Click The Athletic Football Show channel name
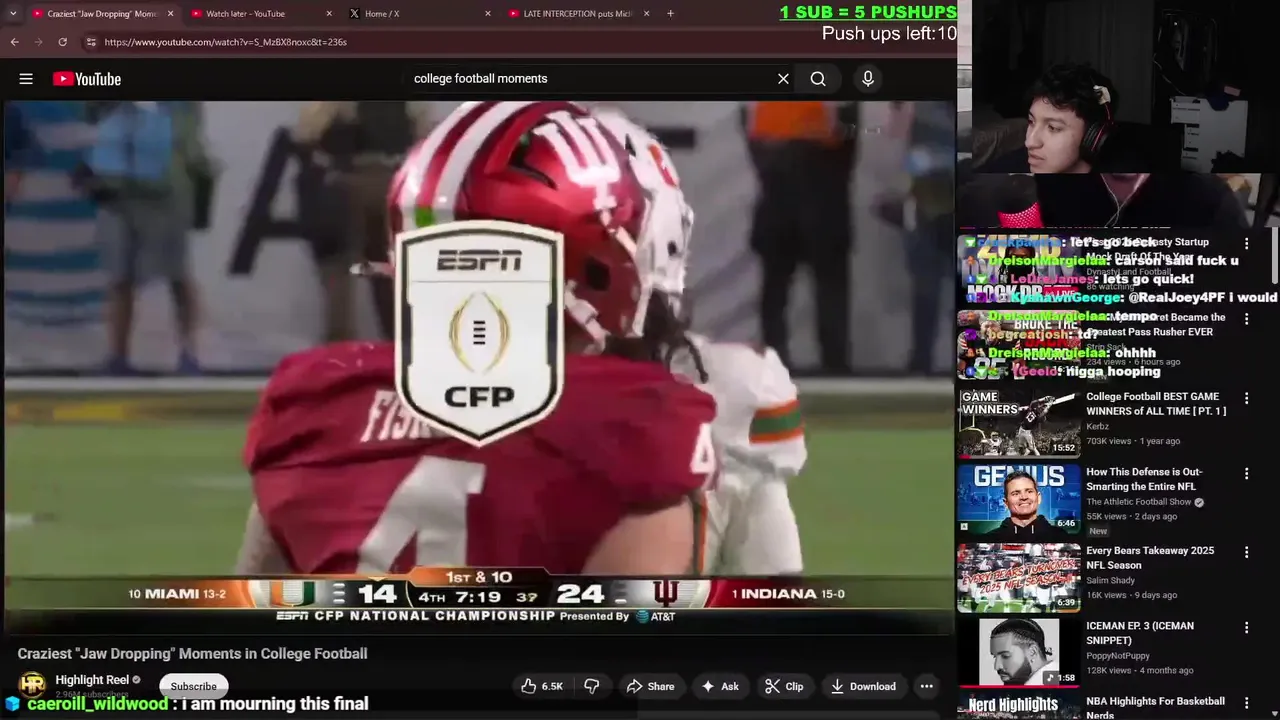This screenshot has width=1280, height=720. click(1139, 502)
